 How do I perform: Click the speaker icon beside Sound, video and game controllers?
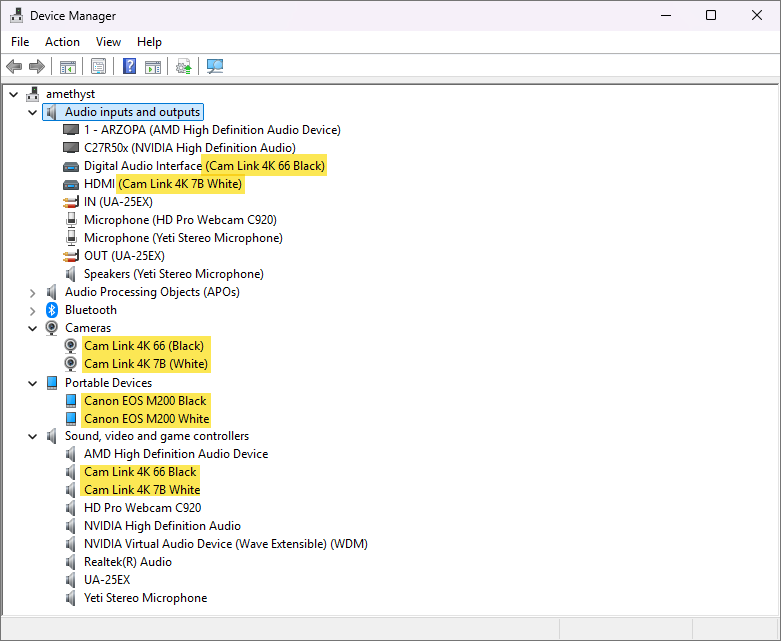coord(52,436)
